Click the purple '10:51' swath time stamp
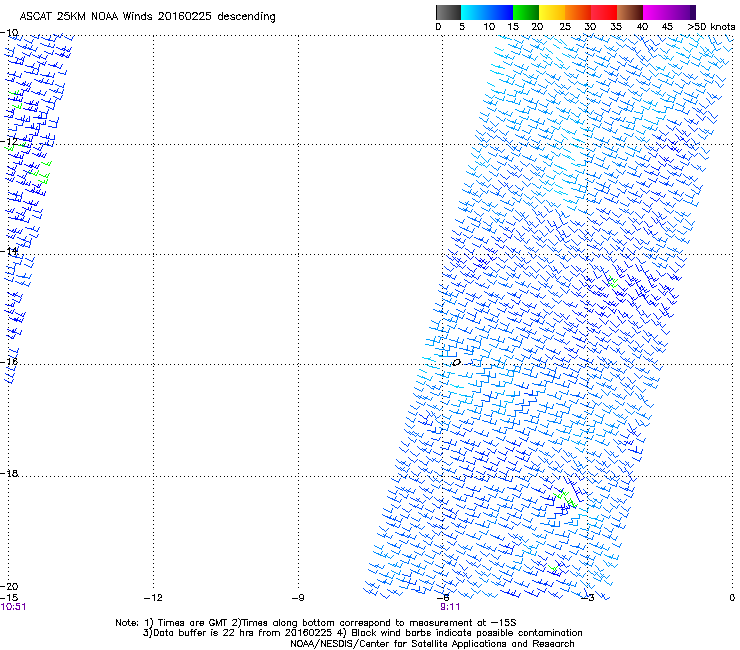This screenshot has height=650, width=740. 13,607
